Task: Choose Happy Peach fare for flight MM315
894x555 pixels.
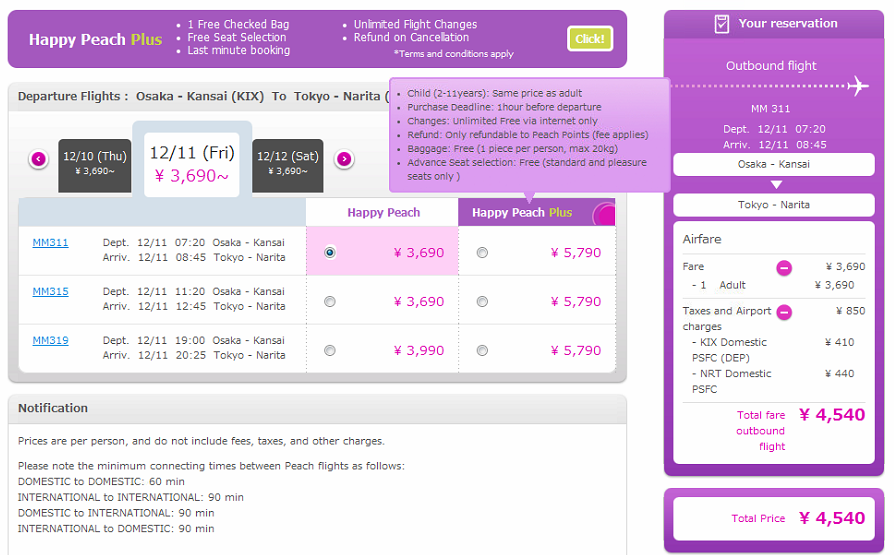Action: [330, 302]
